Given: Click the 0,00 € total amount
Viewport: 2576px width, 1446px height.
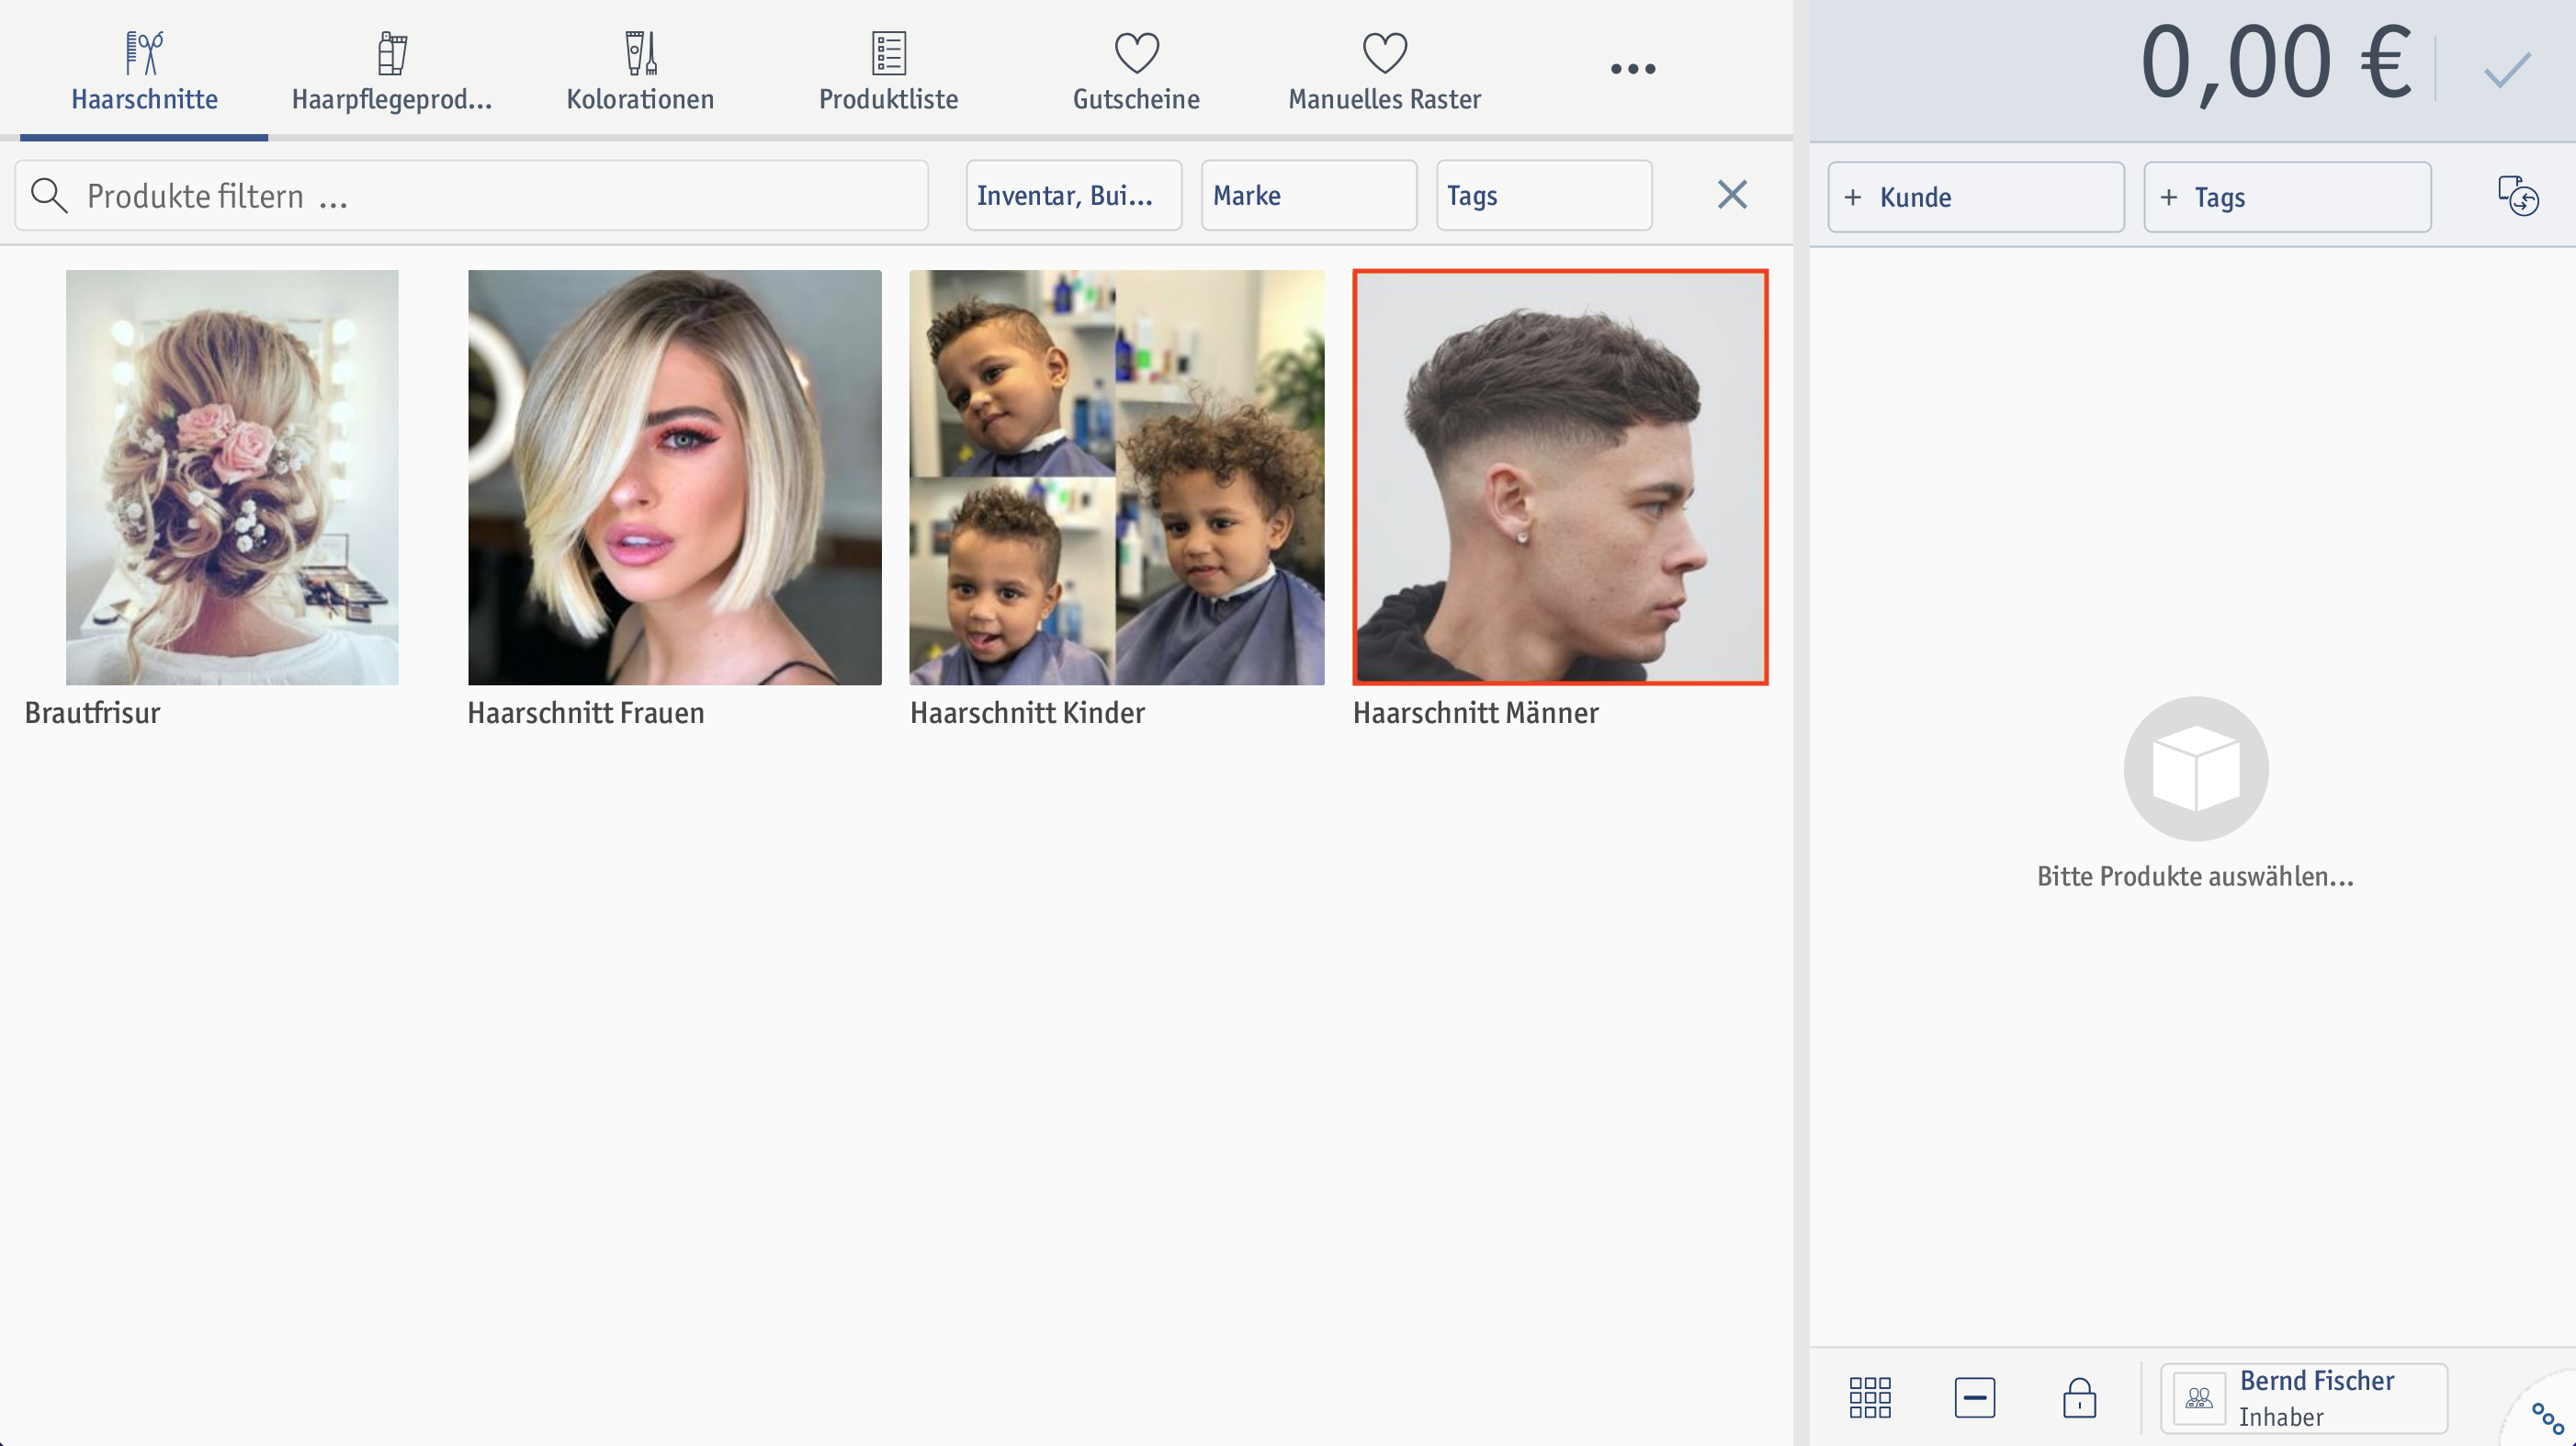Looking at the screenshot, I should 2276,64.
